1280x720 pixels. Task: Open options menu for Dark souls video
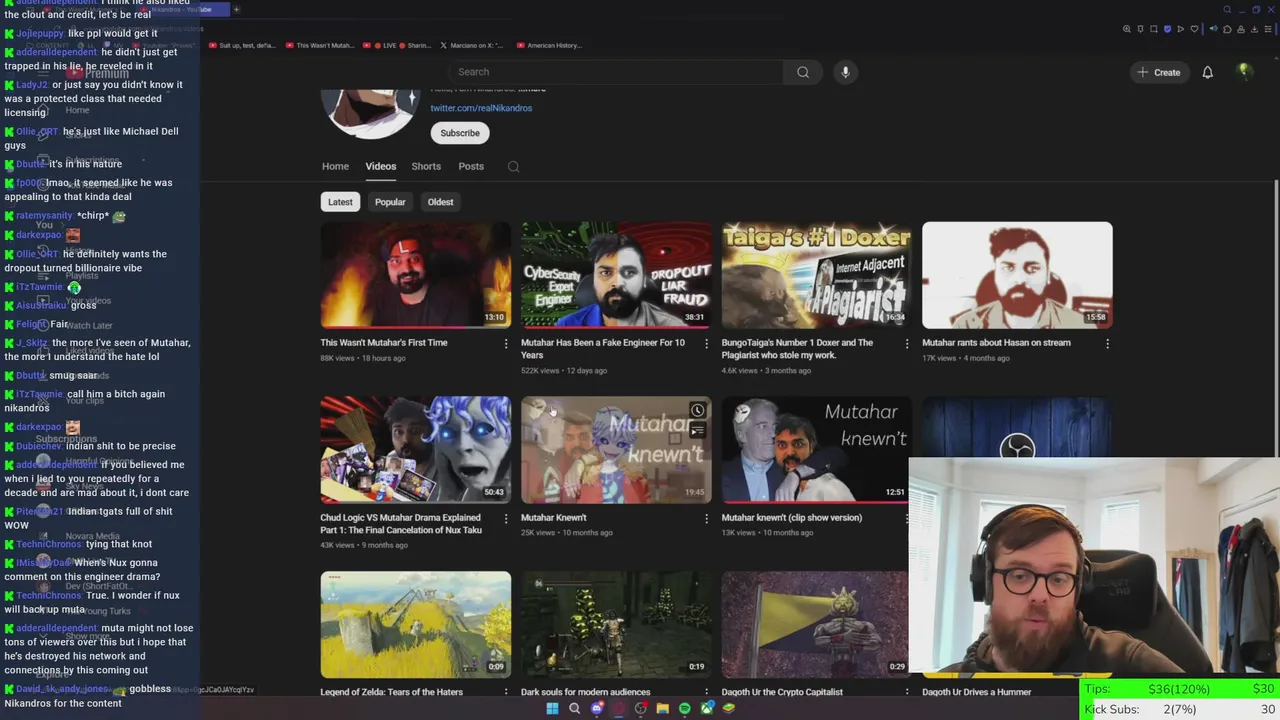click(706, 693)
